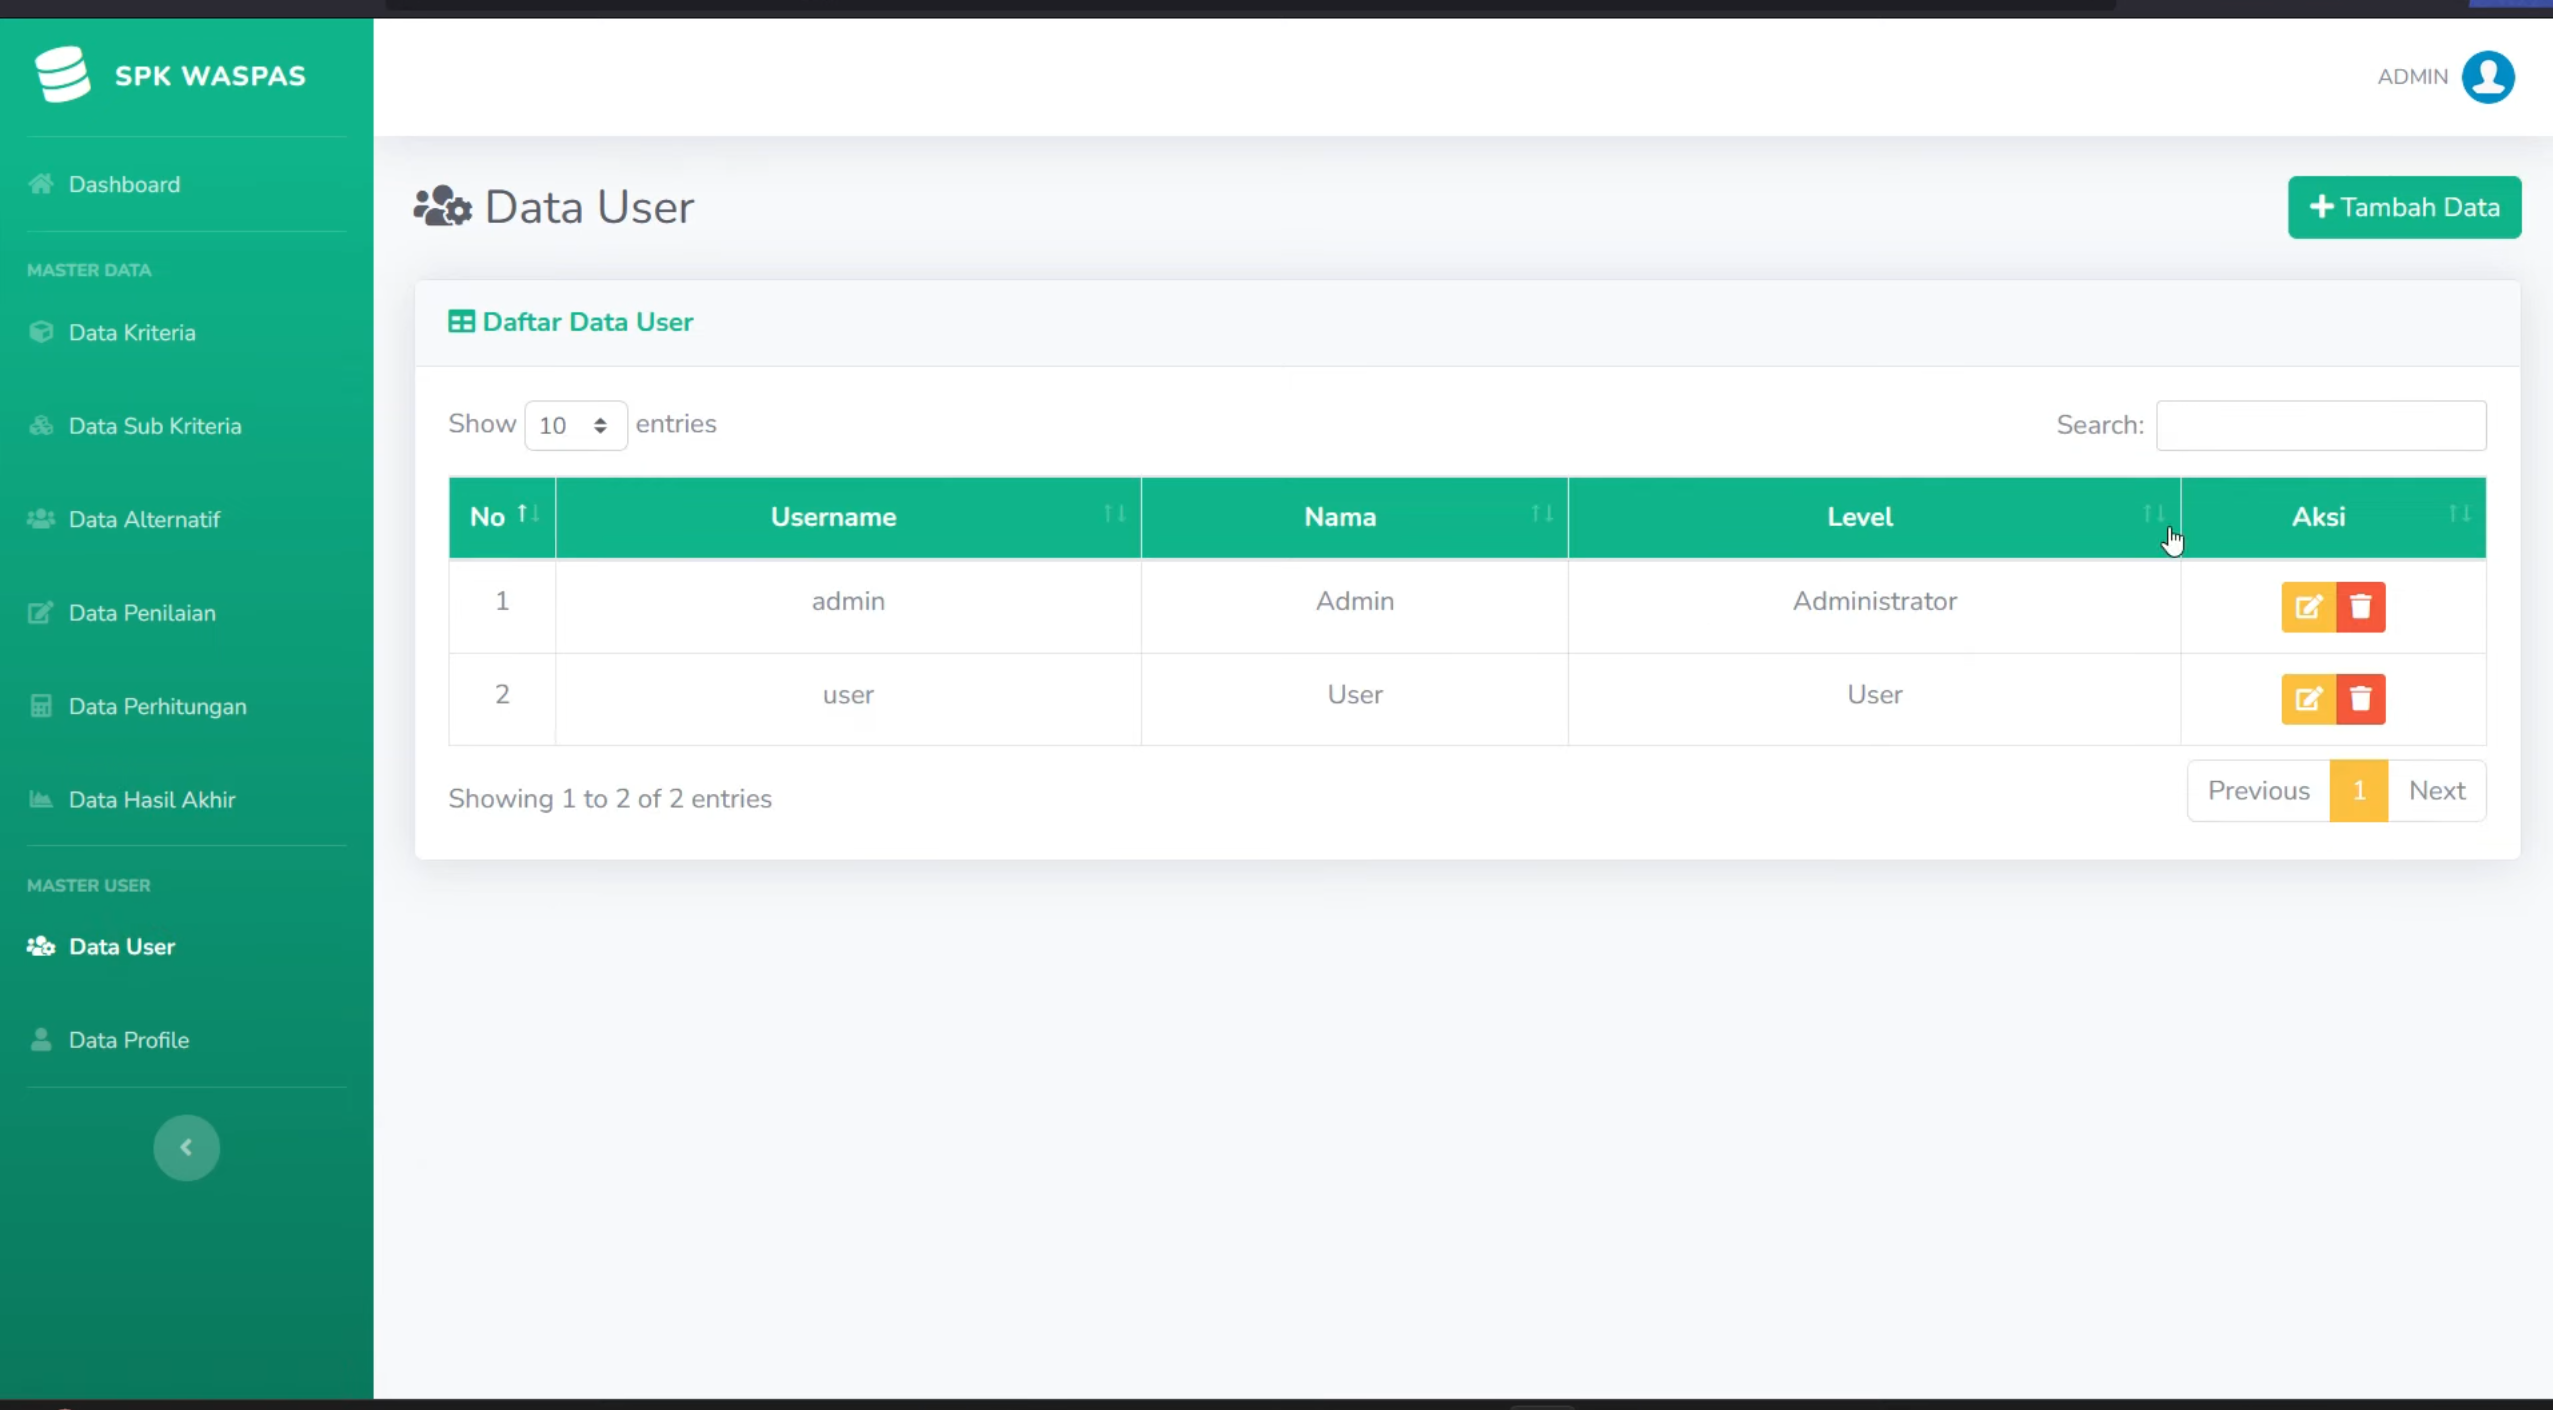The image size is (2553, 1410).
Task: Open Data Perhitungan from sidebar
Action: click(x=157, y=706)
